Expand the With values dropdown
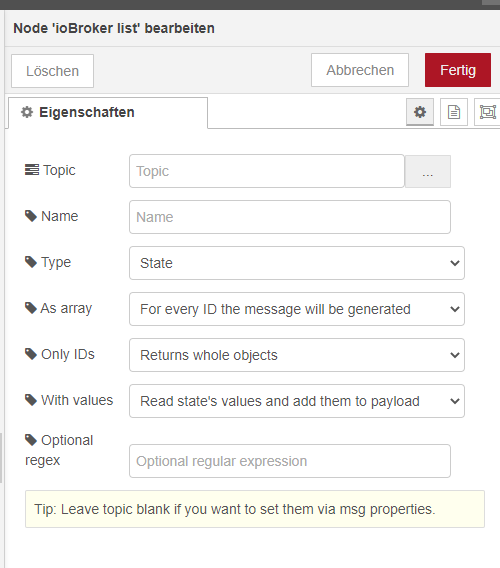The width and height of the screenshot is (500, 568). pyautogui.click(x=297, y=401)
